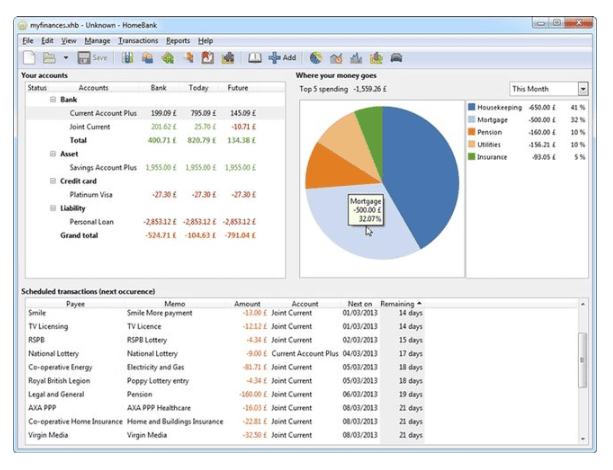Open the categories manager icon
613x470 pixels.
pos(168,58)
